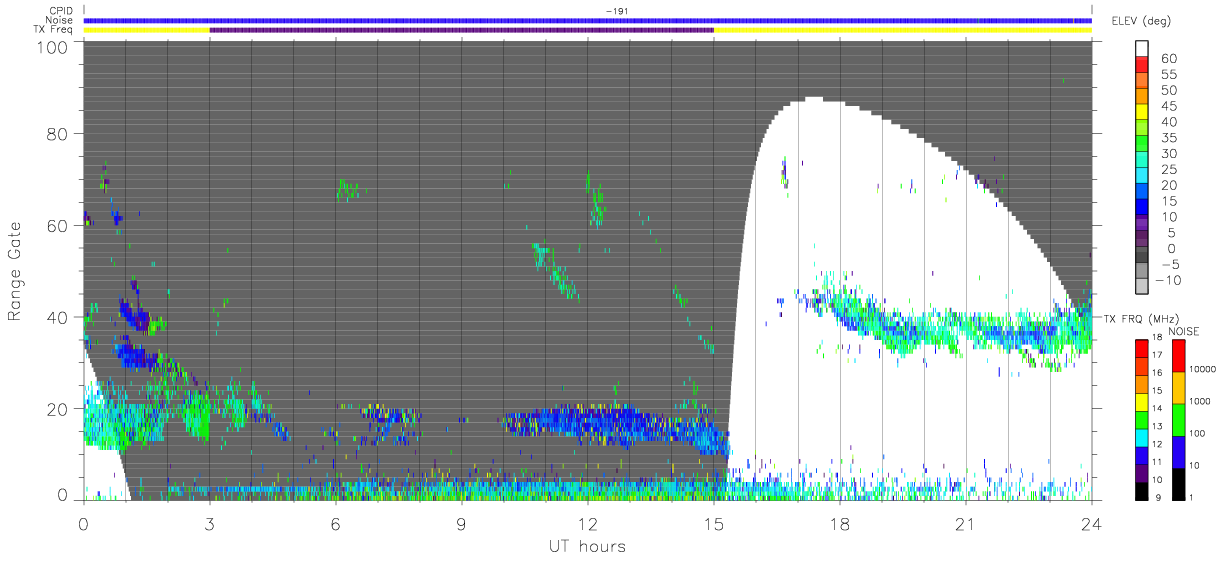Click the '15' tick label on UT hours axis
This screenshot has height=567, width=1228.
pos(714,523)
